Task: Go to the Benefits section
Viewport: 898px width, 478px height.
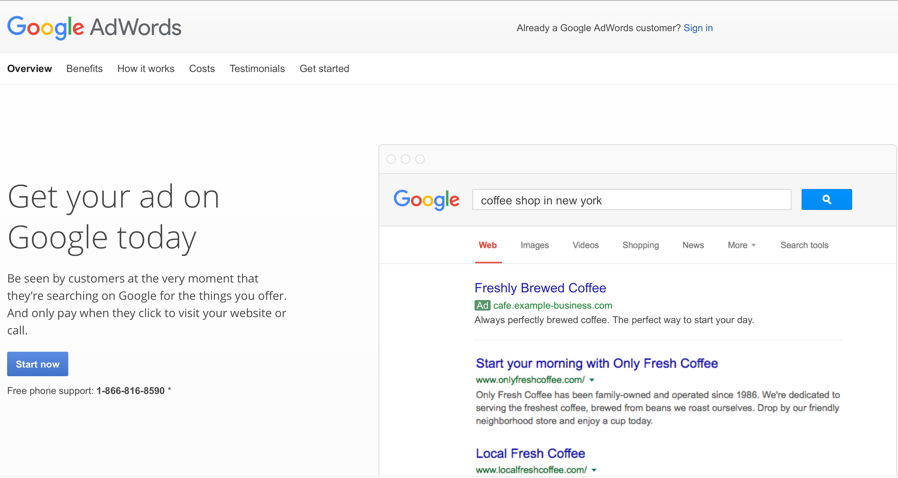Action: tap(84, 69)
